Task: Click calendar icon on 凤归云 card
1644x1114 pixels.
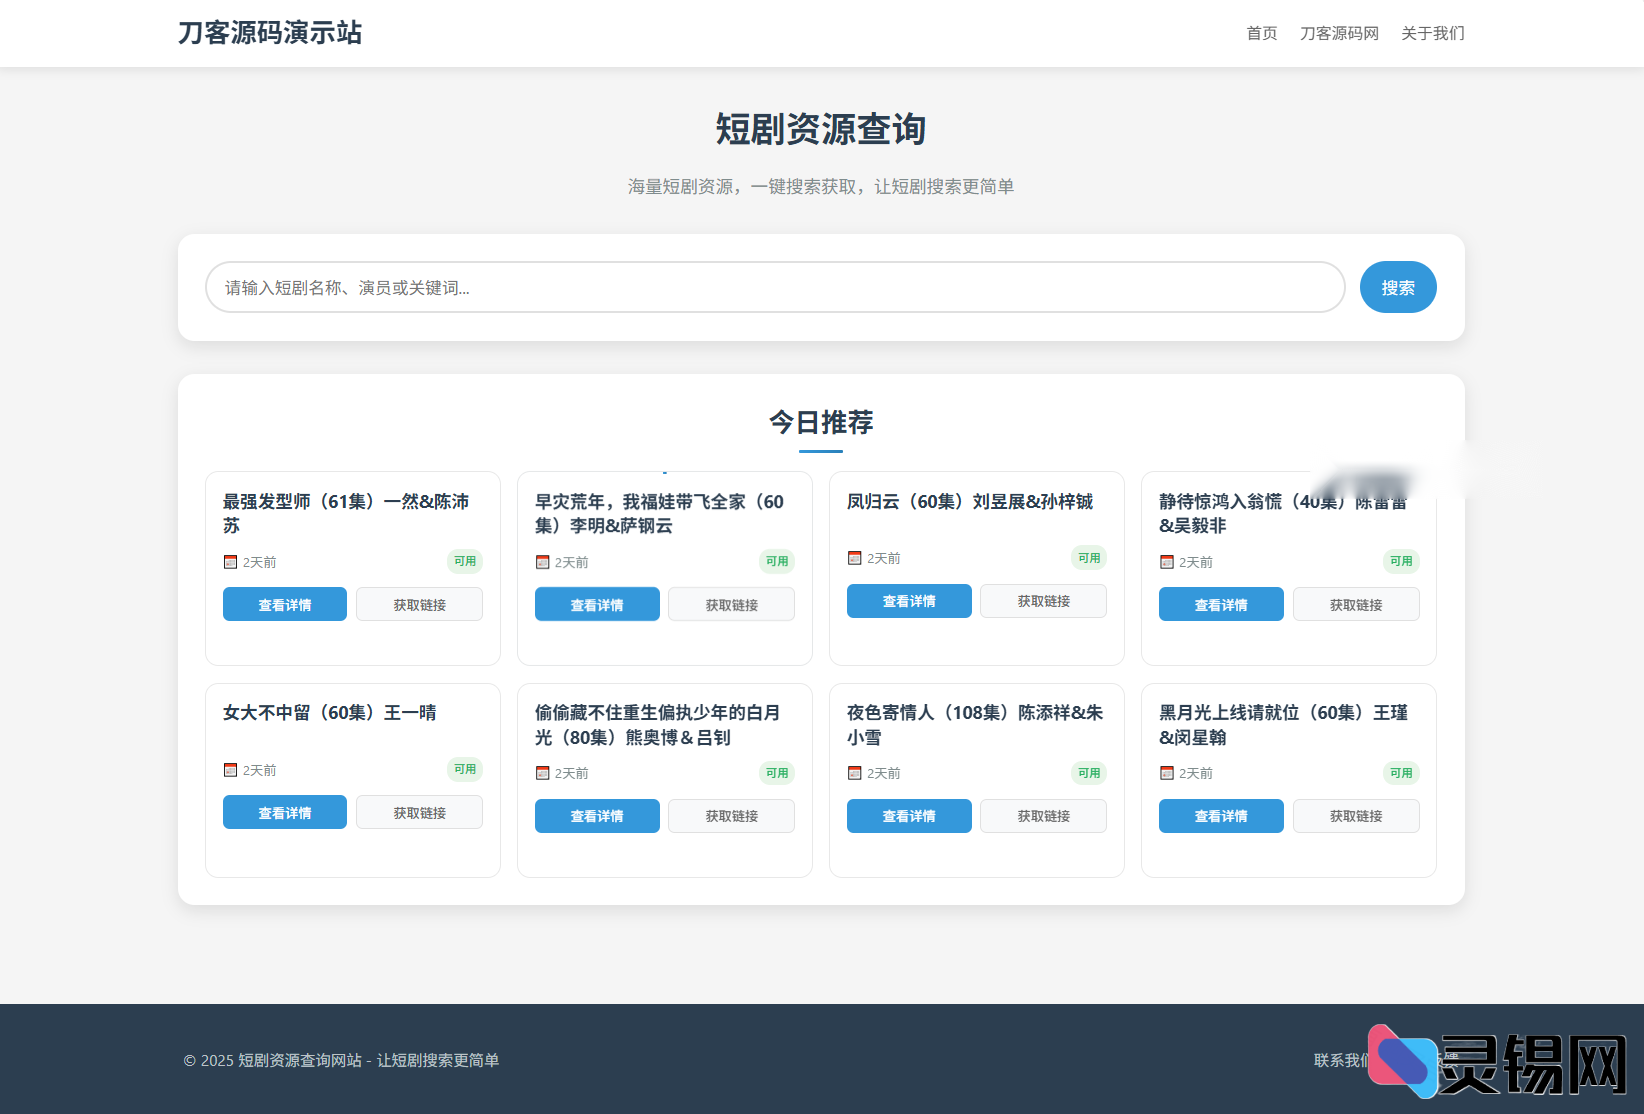Action: [x=855, y=557]
